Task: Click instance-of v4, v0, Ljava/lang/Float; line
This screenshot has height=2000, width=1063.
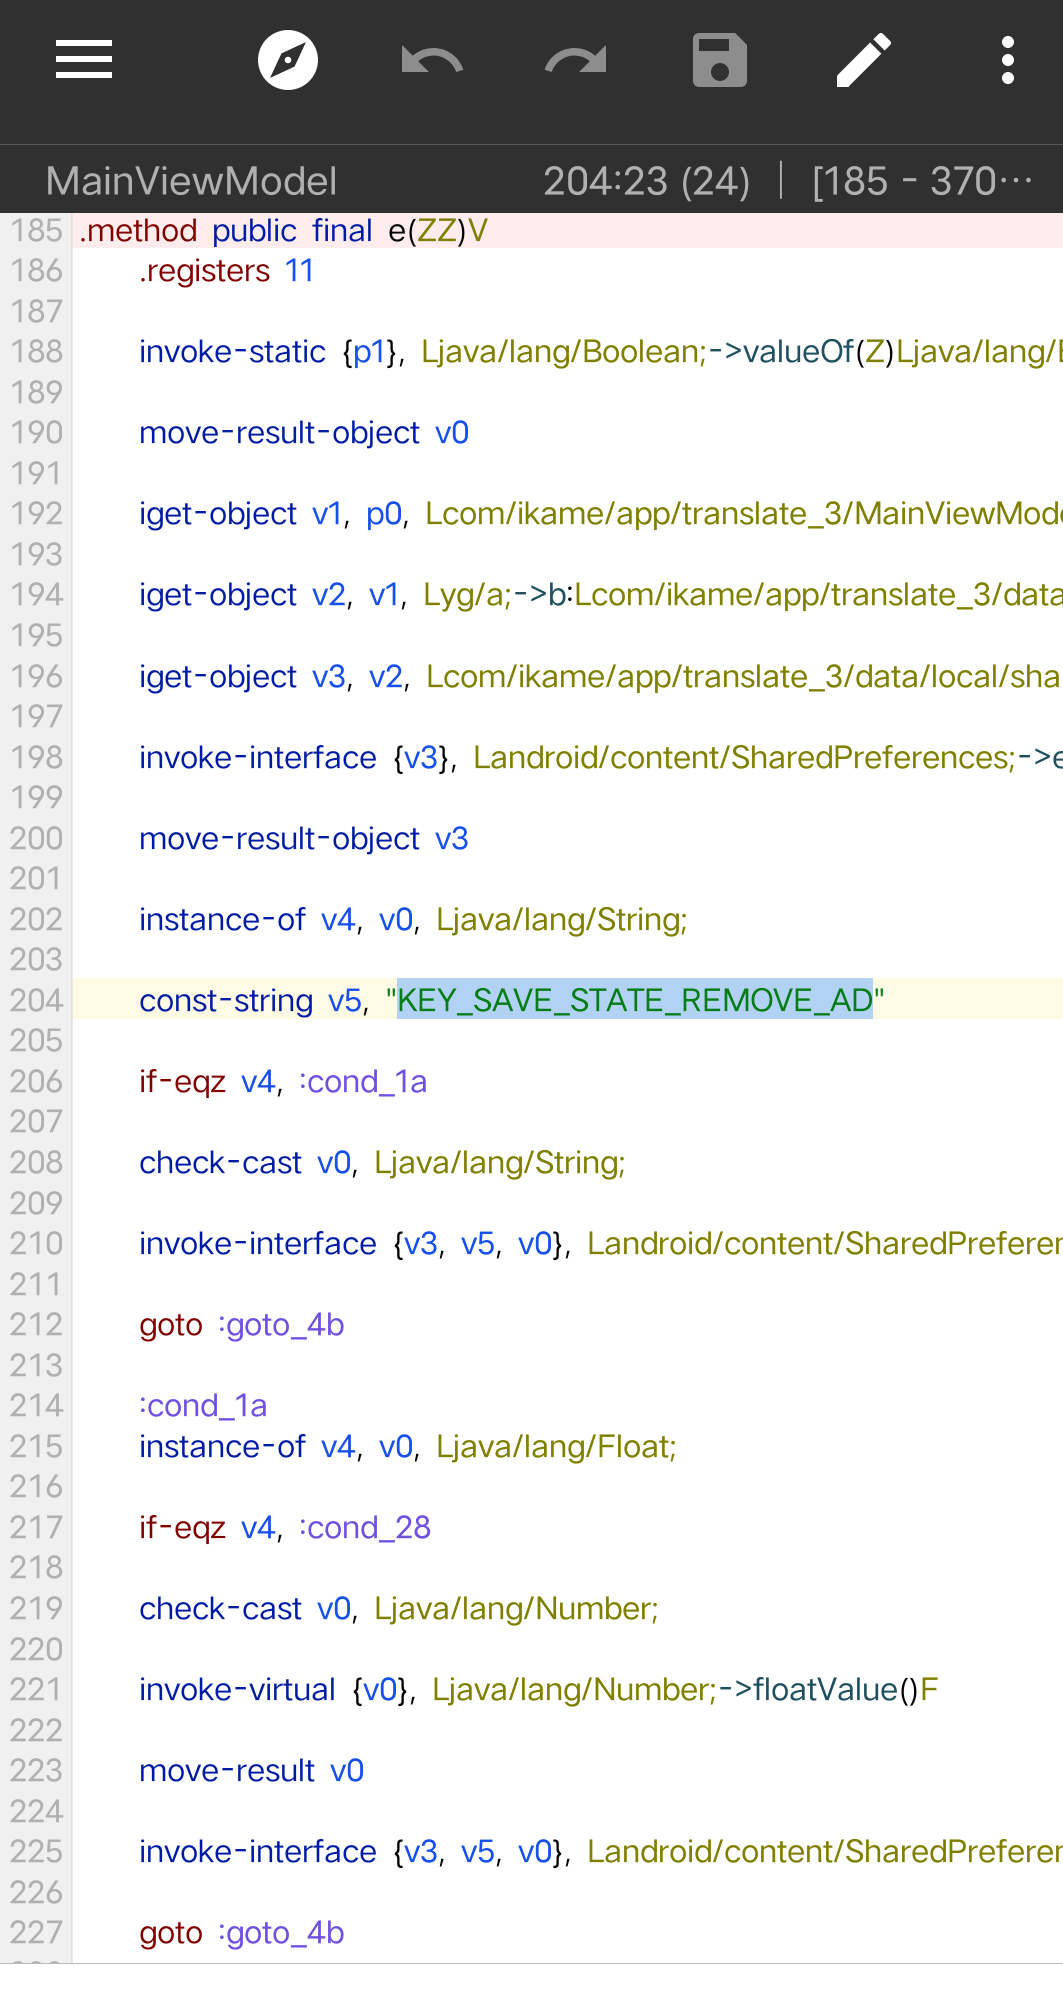Action: pos(408,1447)
